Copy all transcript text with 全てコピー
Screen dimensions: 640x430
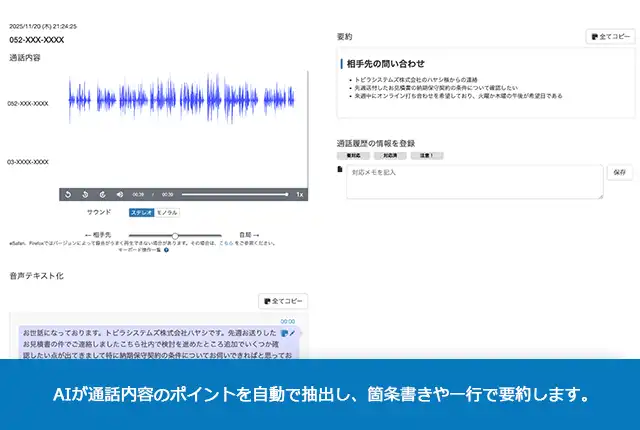pyautogui.click(x=283, y=301)
